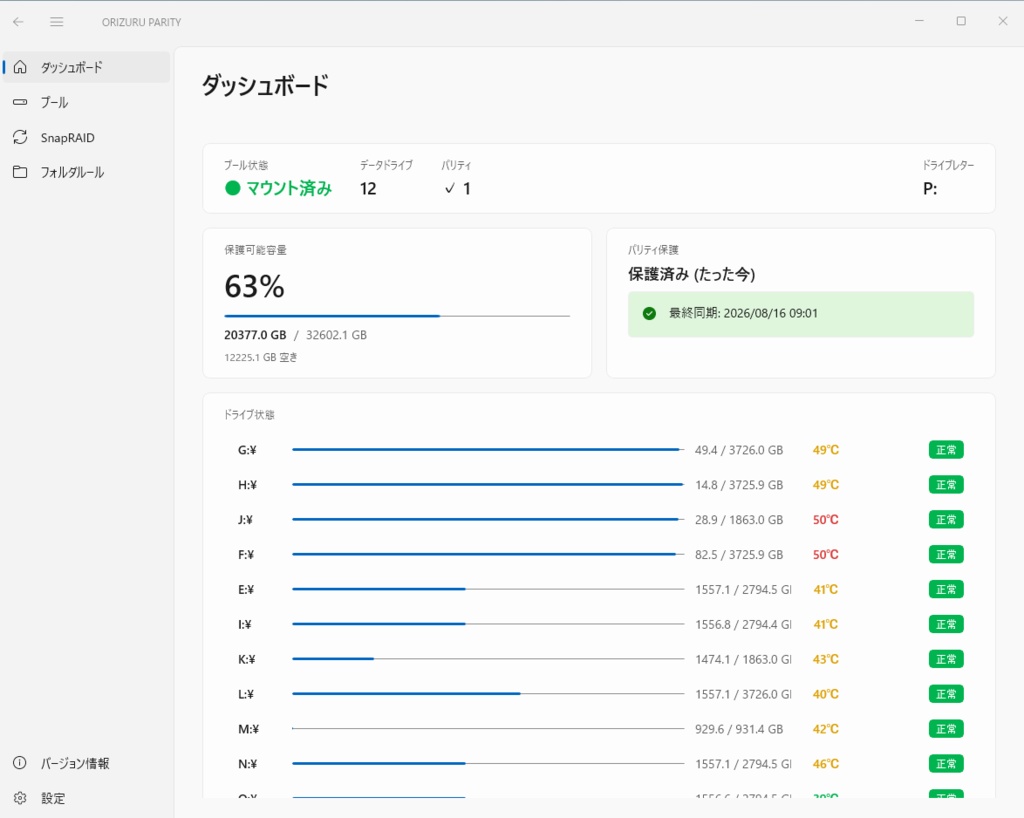The height and width of the screenshot is (818, 1024).
Task: Click the マウント済み status text
Action: point(289,189)
